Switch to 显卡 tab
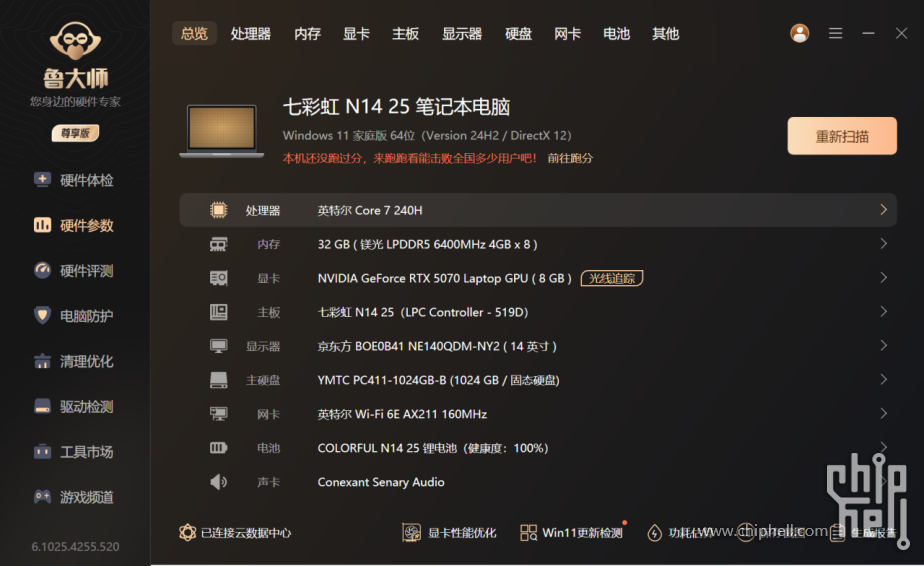 356,34
